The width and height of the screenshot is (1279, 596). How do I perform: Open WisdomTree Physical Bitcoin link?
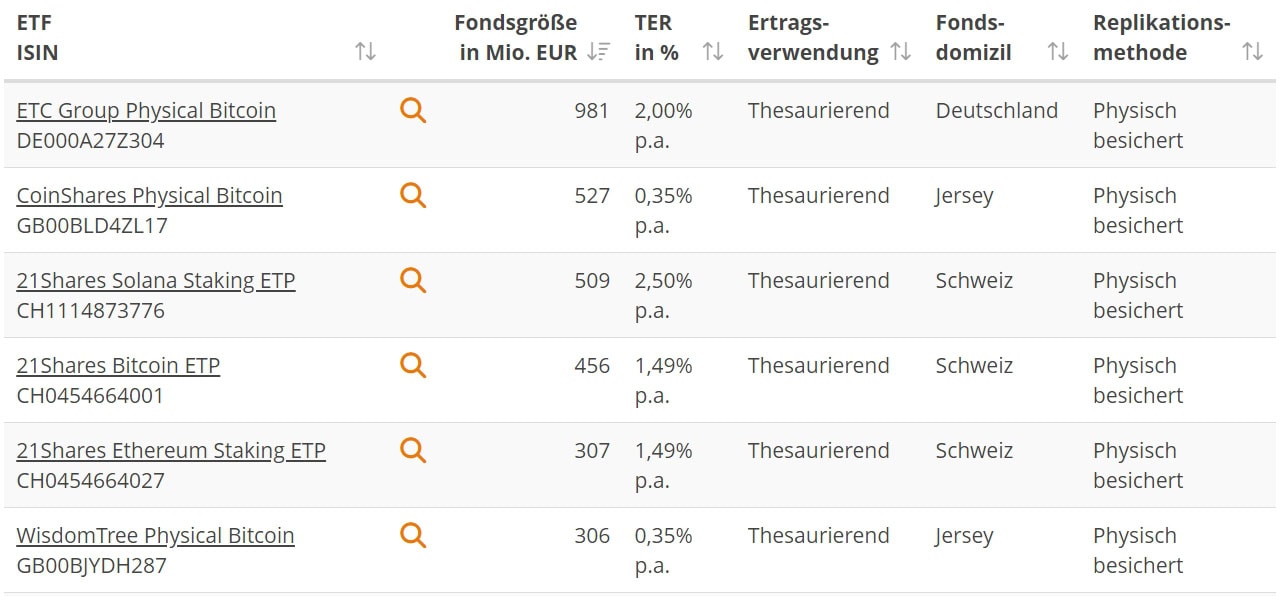[x=155, y=536]
